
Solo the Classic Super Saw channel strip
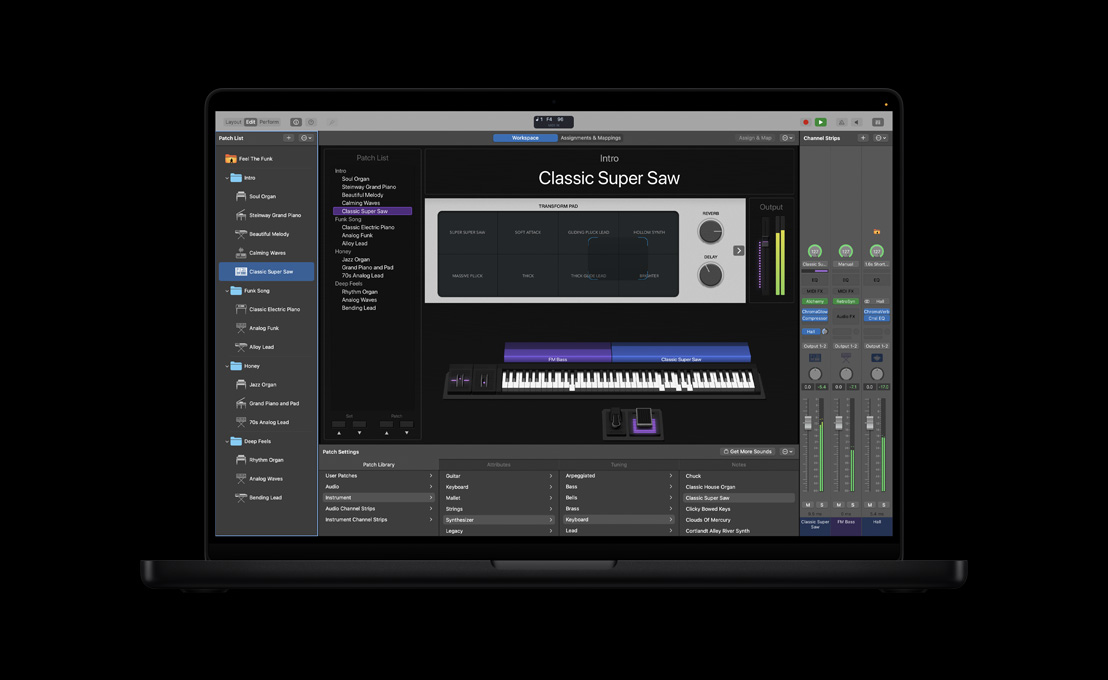coord(821,505)
